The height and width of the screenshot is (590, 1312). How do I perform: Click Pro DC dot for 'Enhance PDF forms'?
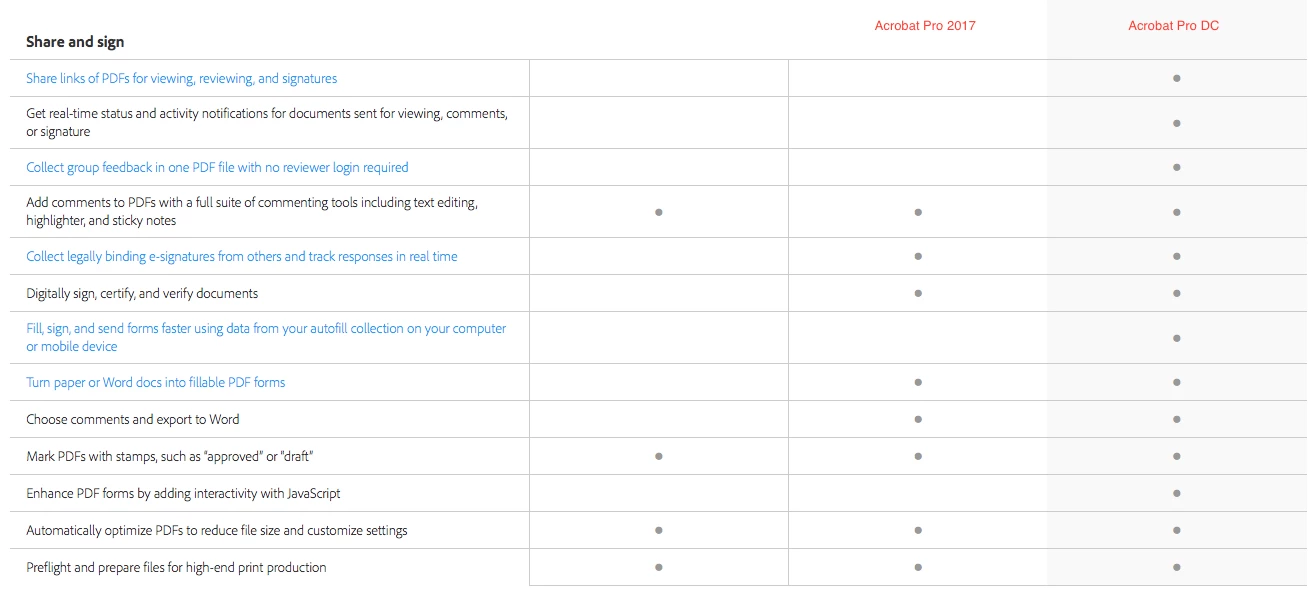click(x=1177, y=493)
